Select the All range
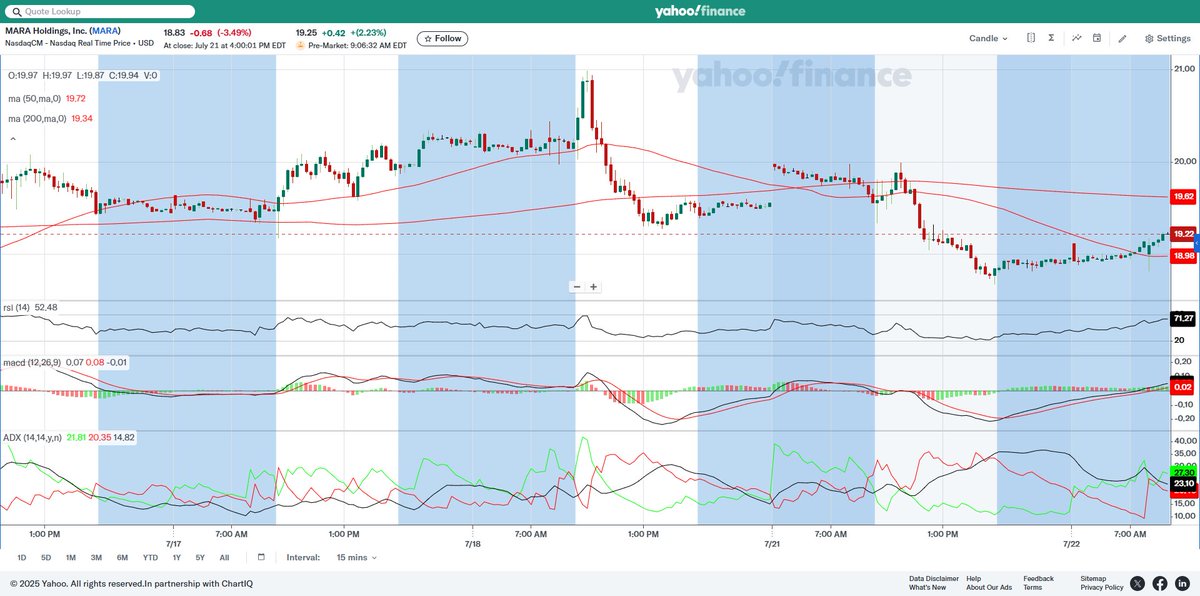This screenshot has height=596, width=1200. coord(224,557)
